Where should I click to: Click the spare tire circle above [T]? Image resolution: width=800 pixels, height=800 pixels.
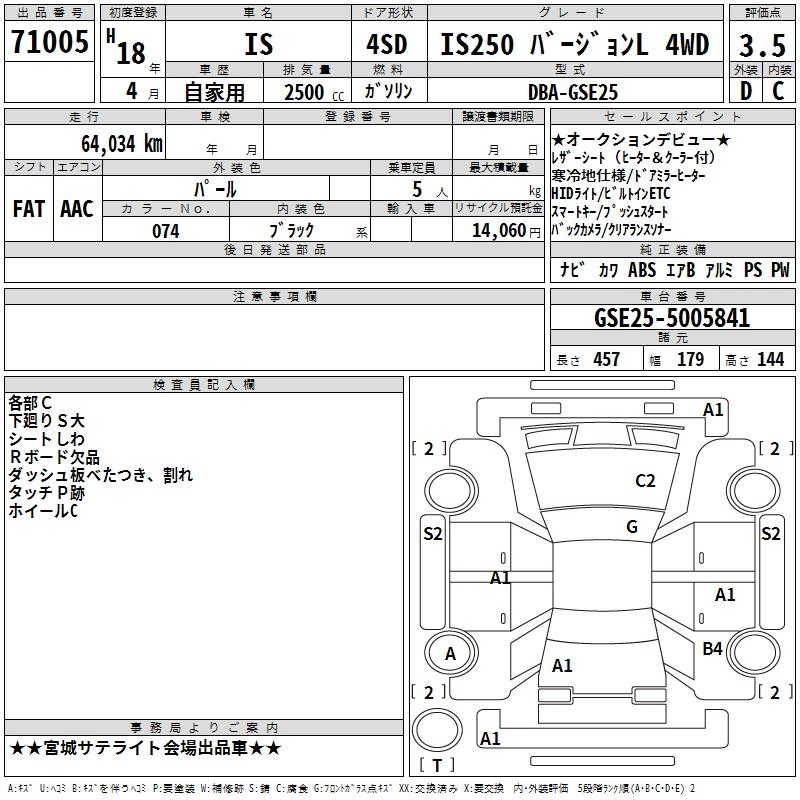(x=437, y=730)
